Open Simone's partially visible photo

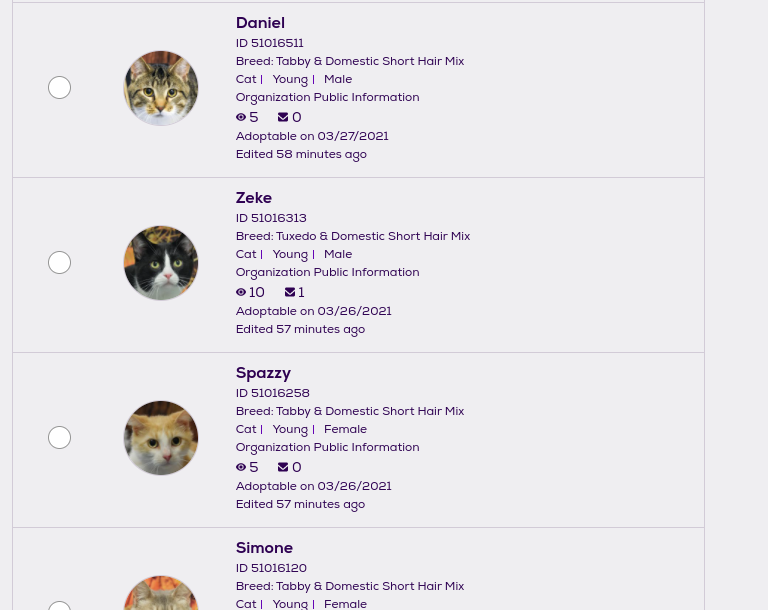pos(161,594)
